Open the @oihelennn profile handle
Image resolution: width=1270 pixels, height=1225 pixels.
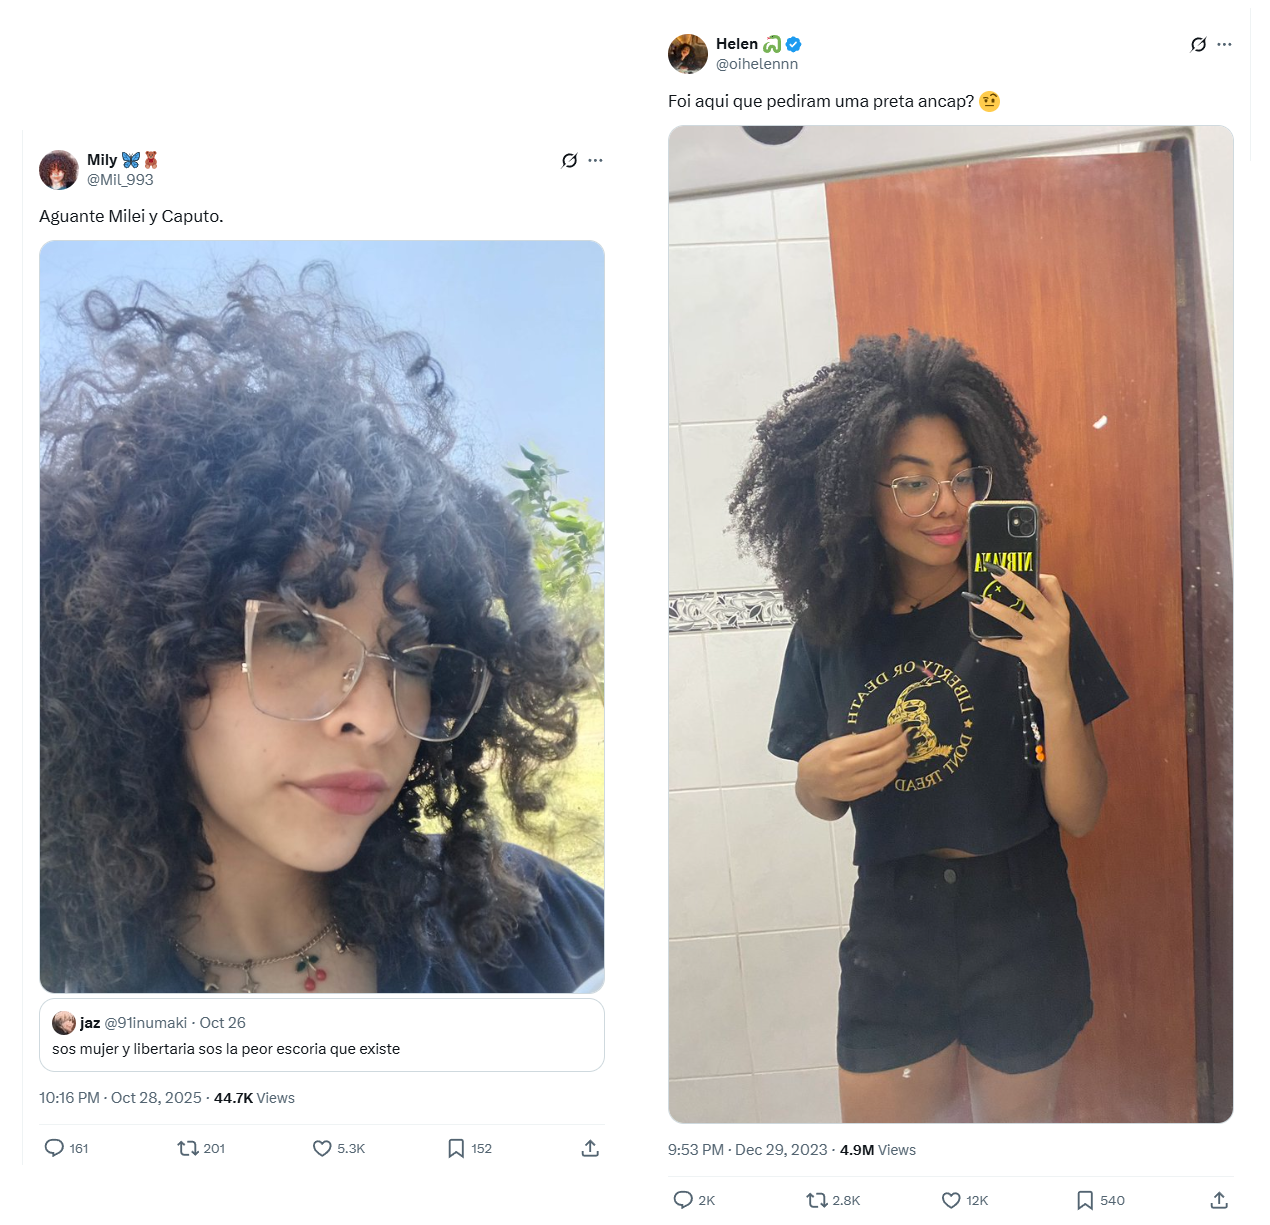click(757, 64)
